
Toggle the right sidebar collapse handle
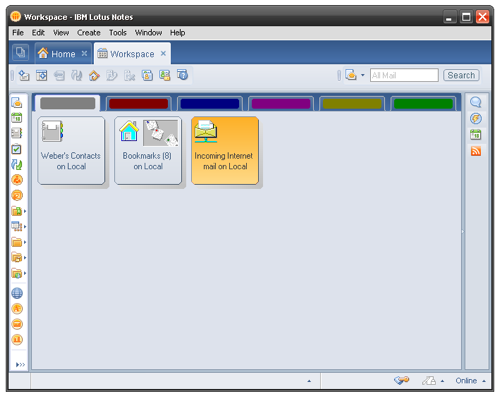pyautogui.click(x=463, y=231)
